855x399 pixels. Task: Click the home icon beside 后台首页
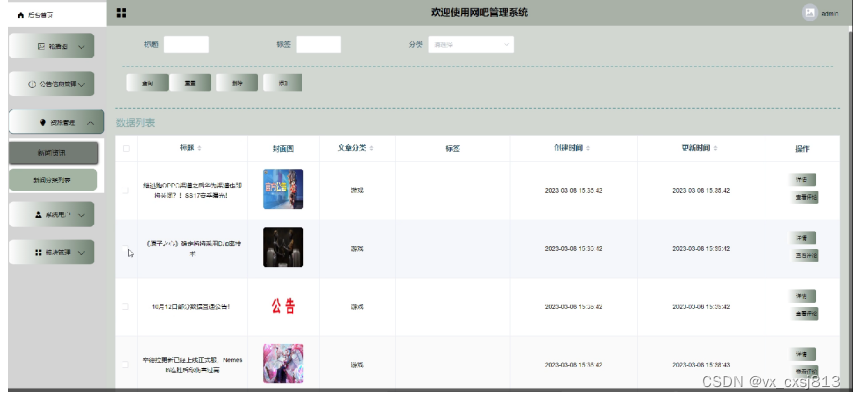[x=21, y=15]
